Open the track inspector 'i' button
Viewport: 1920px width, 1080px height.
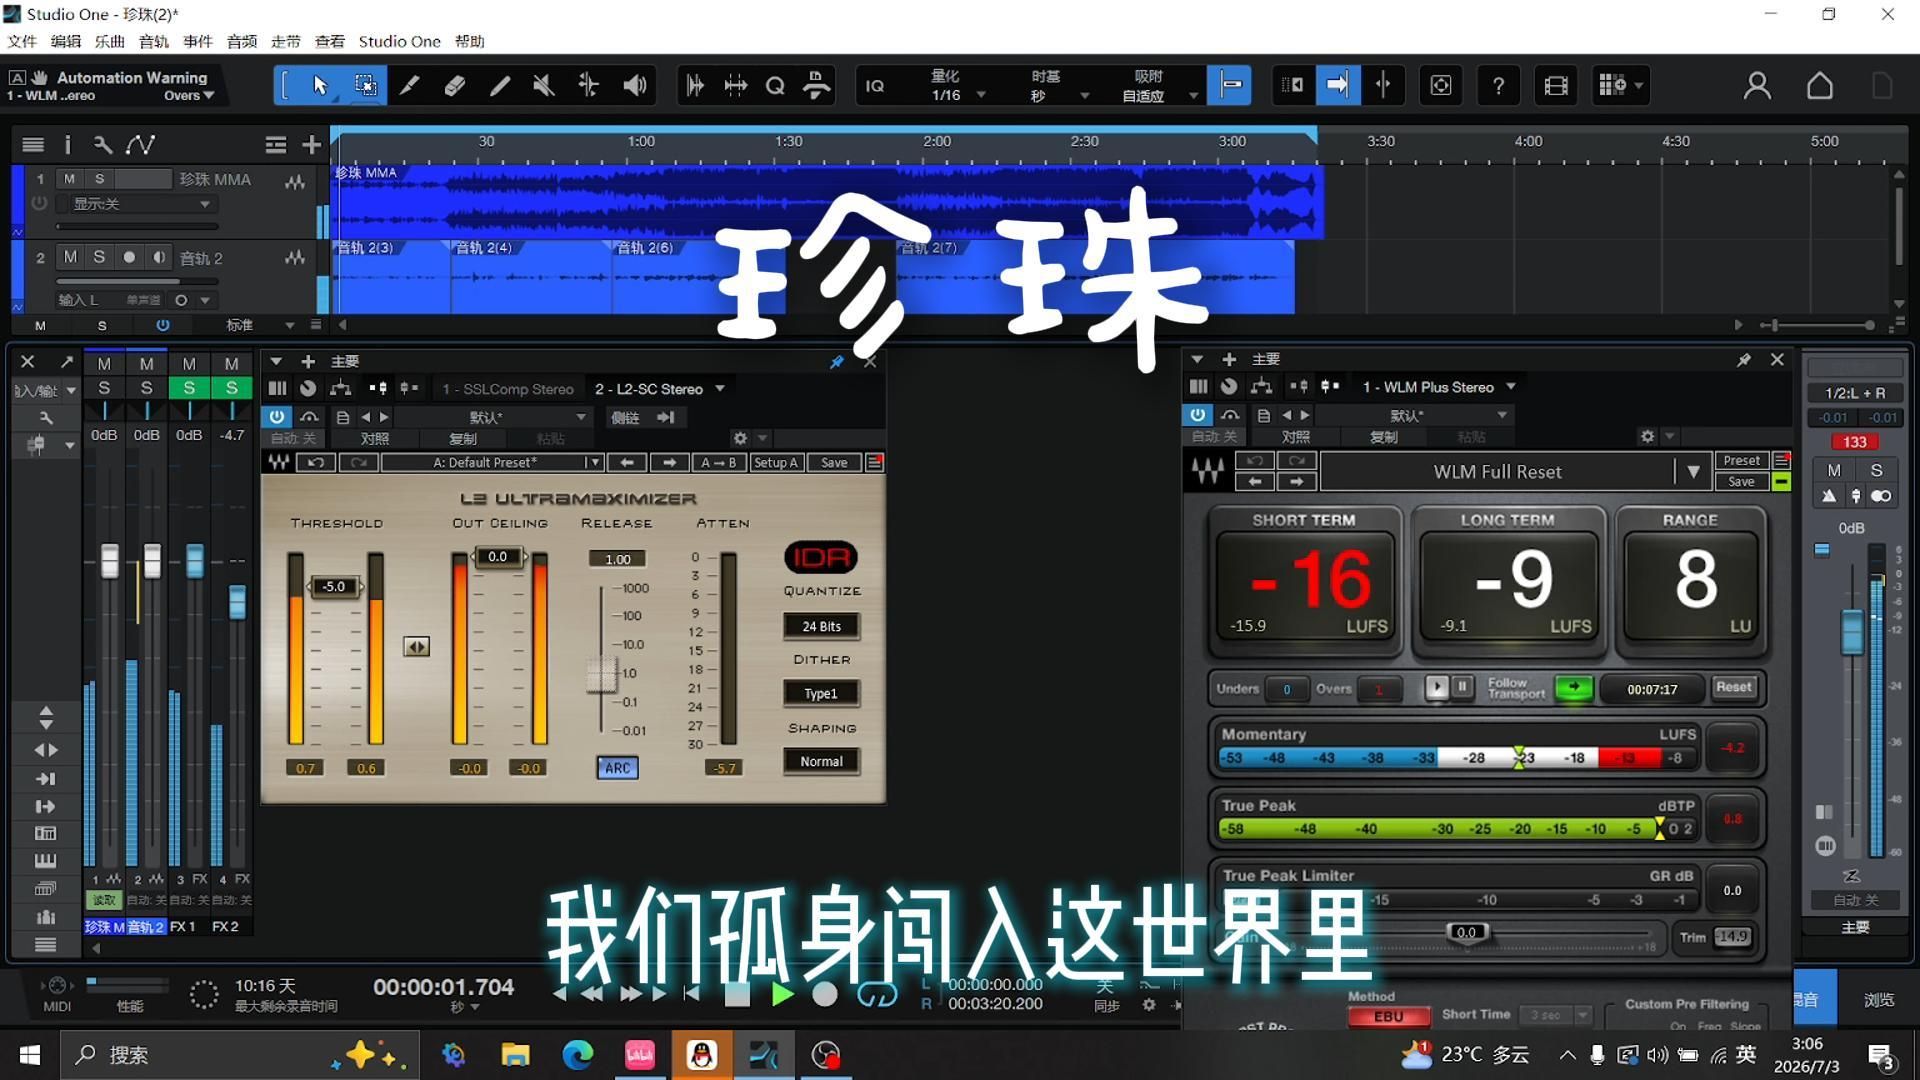pyautogui.click(x=68, y=145)
